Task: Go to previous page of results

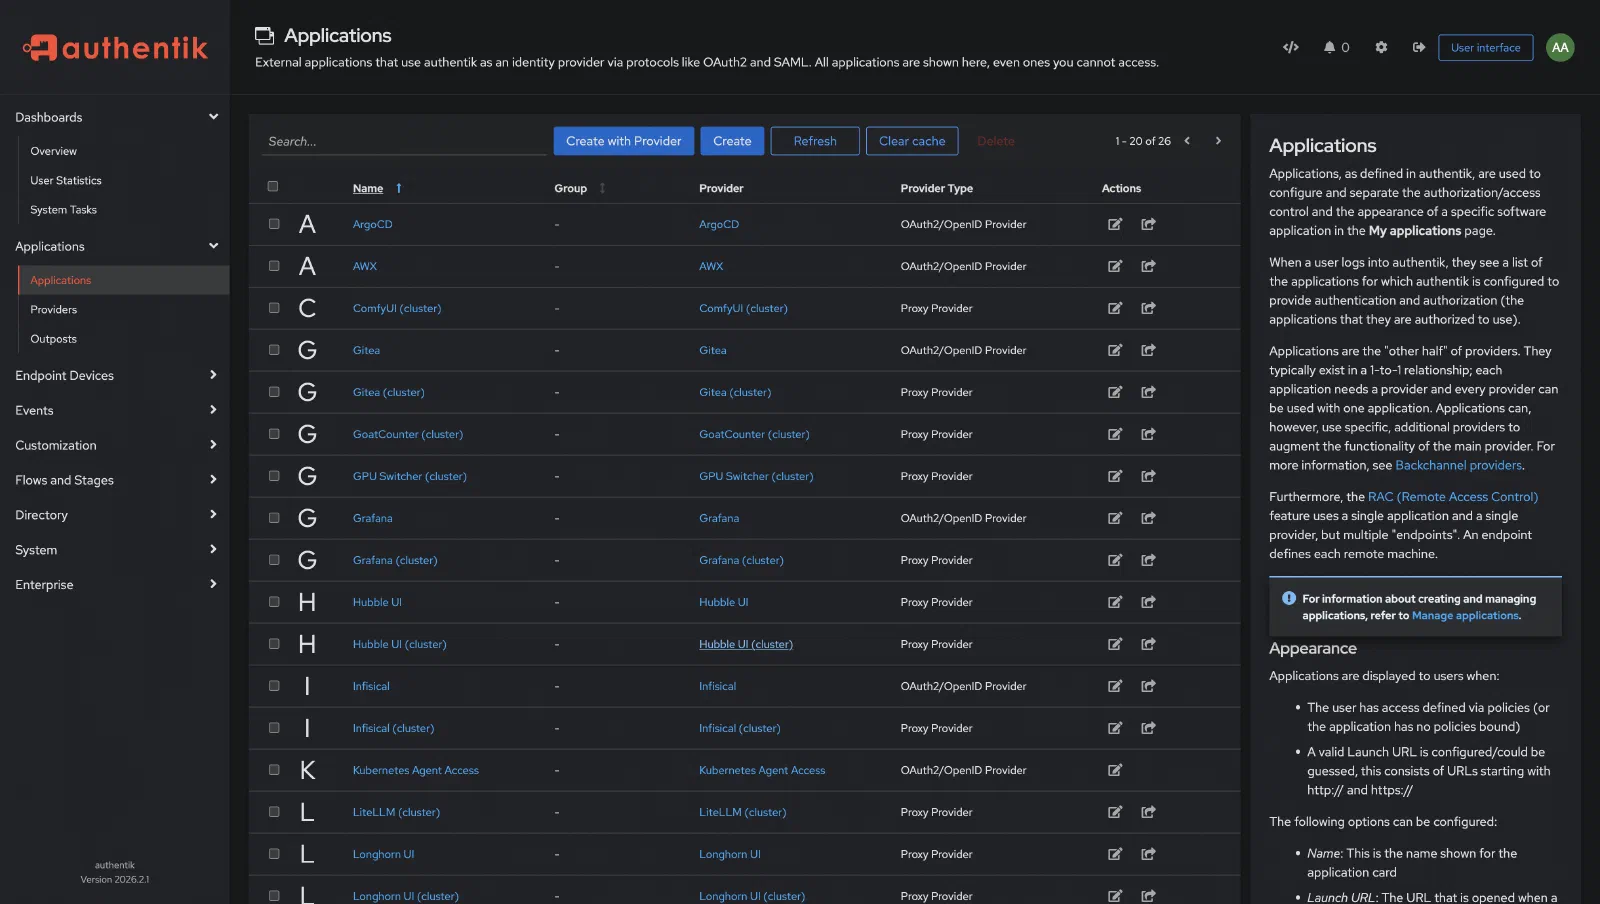Action: pyautogui.click(x=1187, y=141)
